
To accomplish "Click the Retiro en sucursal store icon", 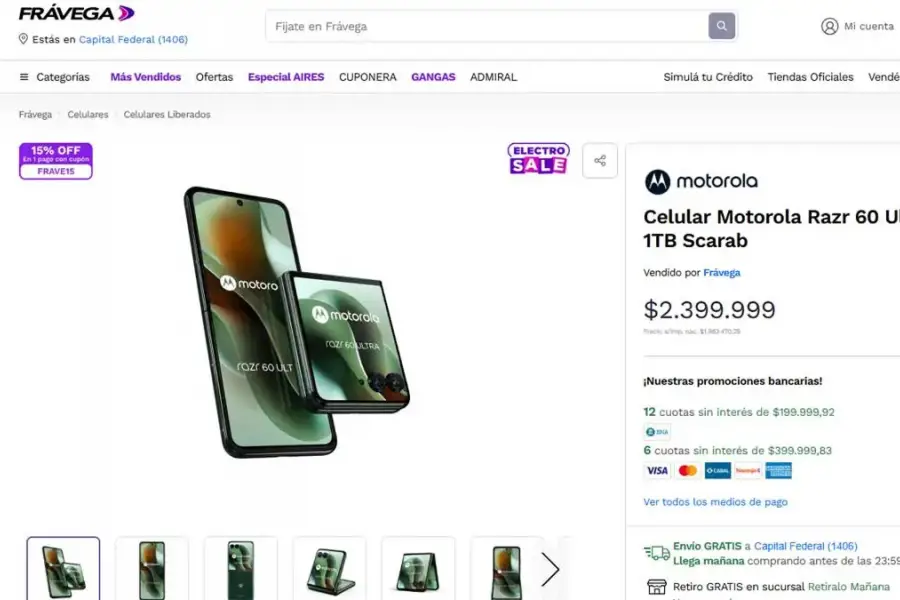I will point(657,586).
